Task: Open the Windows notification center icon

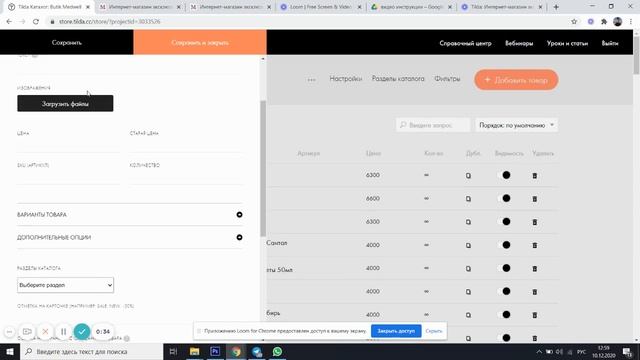Action: point(627,352)
